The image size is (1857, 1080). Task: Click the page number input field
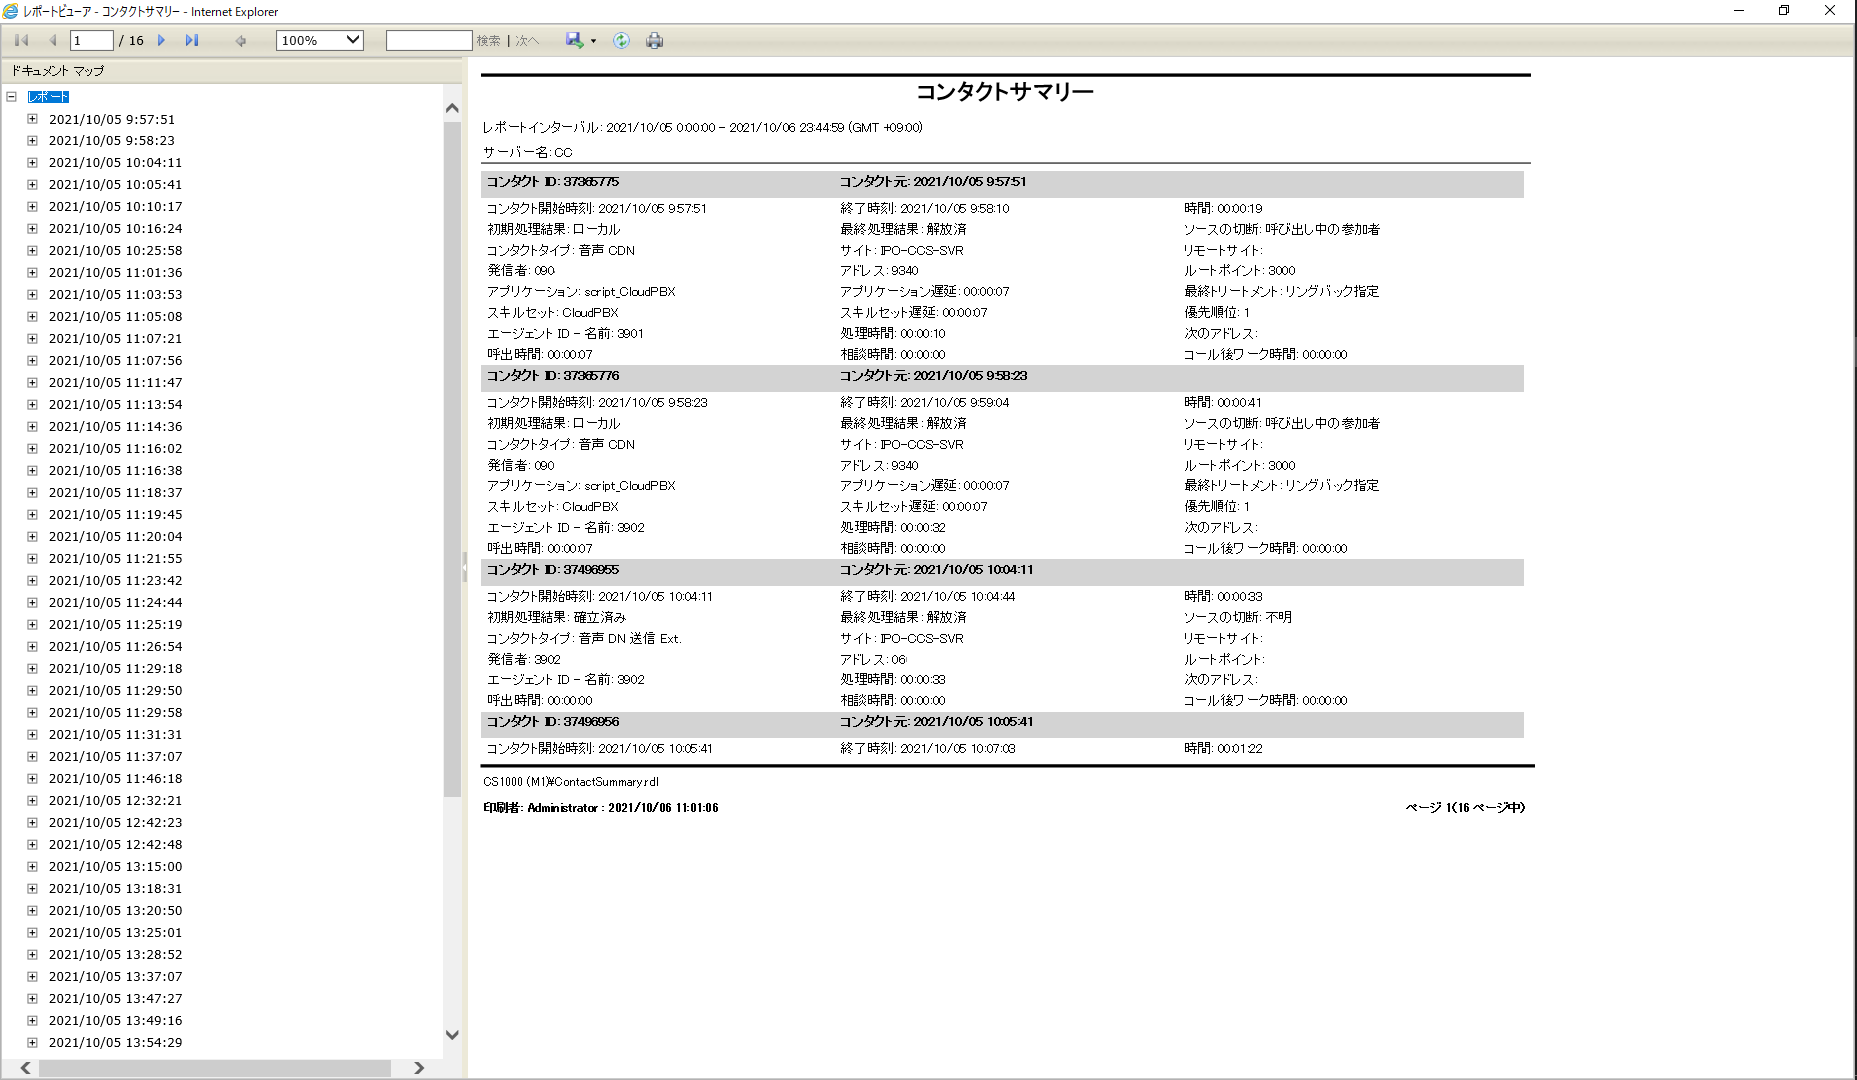coord(90,40)
